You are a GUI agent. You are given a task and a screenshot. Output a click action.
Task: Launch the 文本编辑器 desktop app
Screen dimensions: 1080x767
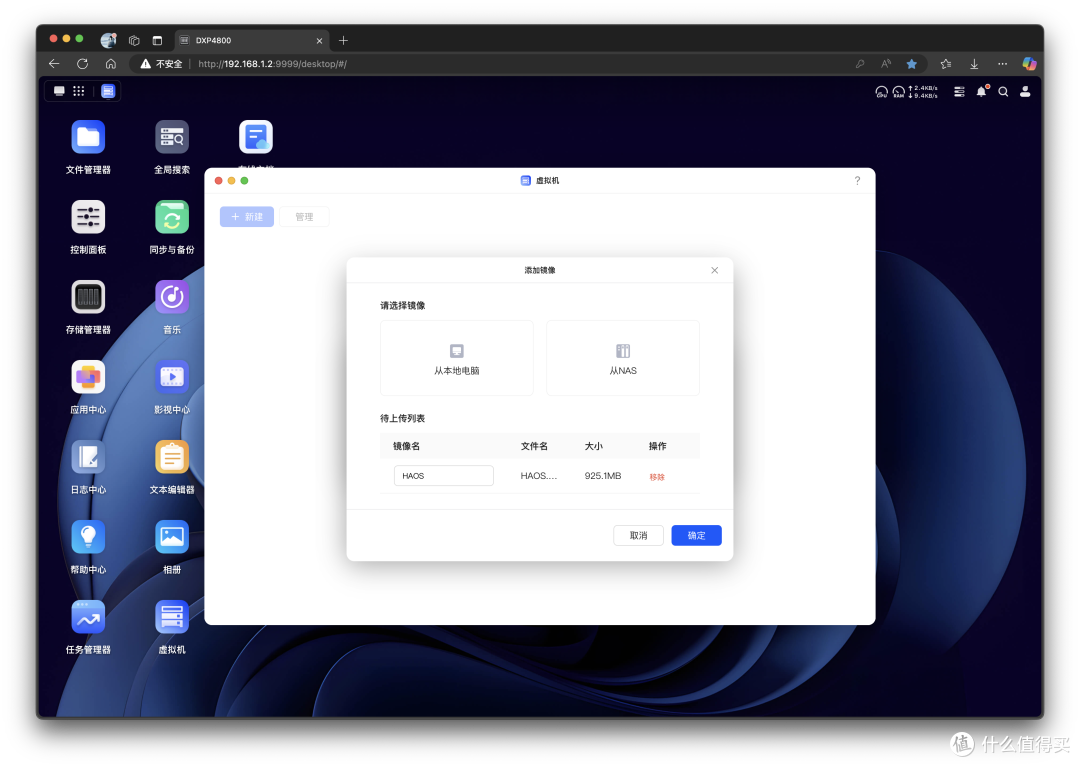tap(172, 457)
